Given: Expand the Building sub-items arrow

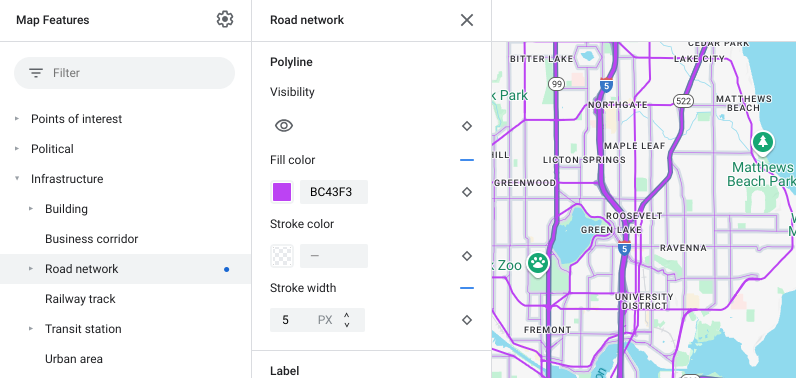Looking at the screenshot, I should point(31,209).
